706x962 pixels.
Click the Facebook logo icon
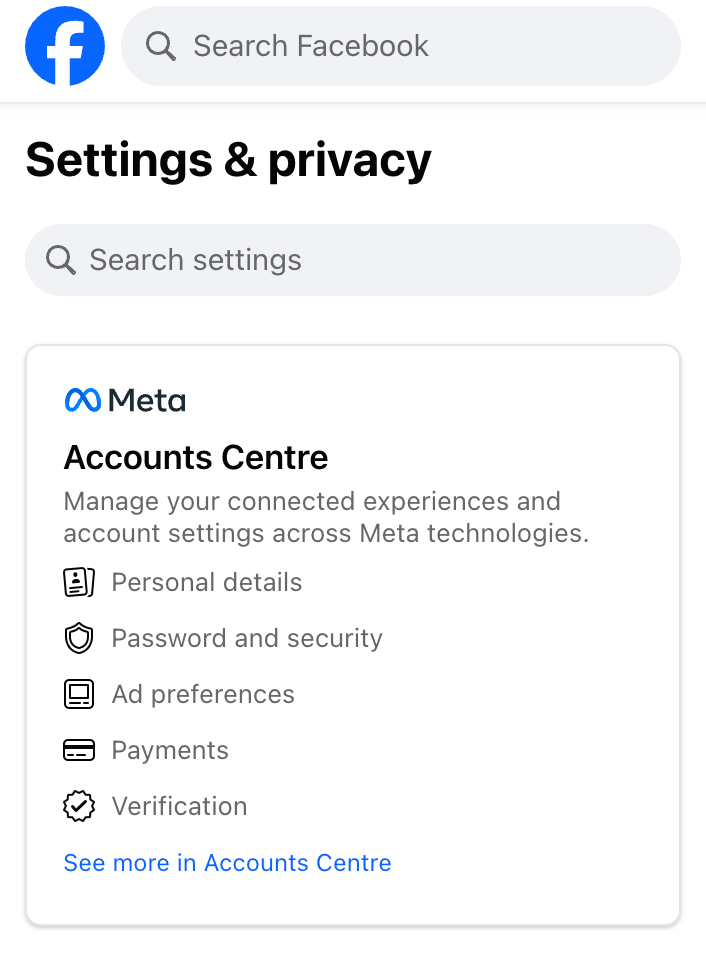64,45
